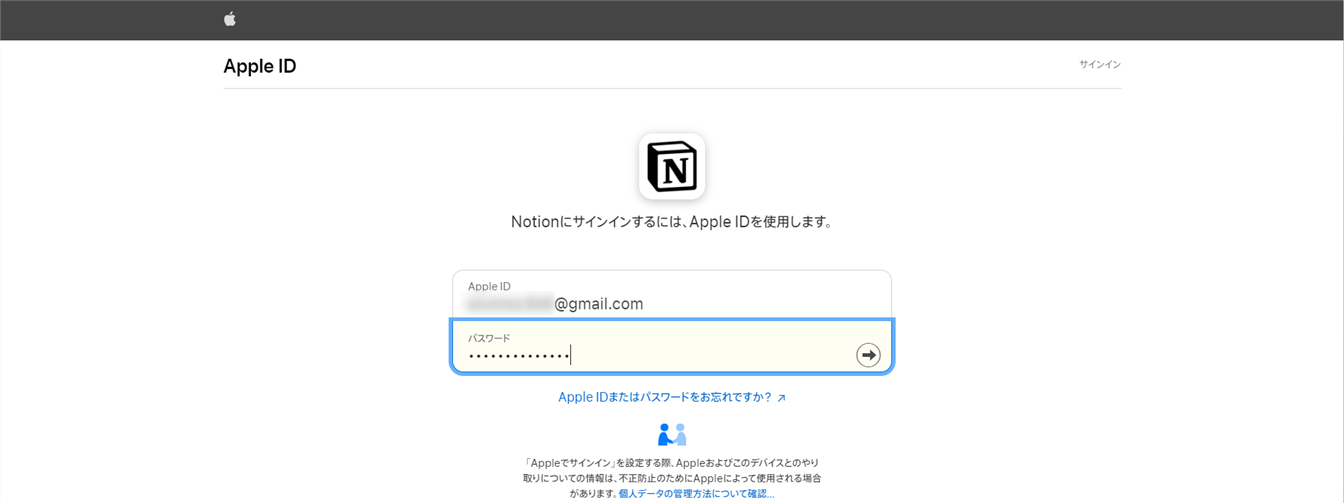
Task: Click the 'NotionにサインインするにはApple ID' message
Action: (672, 222)
